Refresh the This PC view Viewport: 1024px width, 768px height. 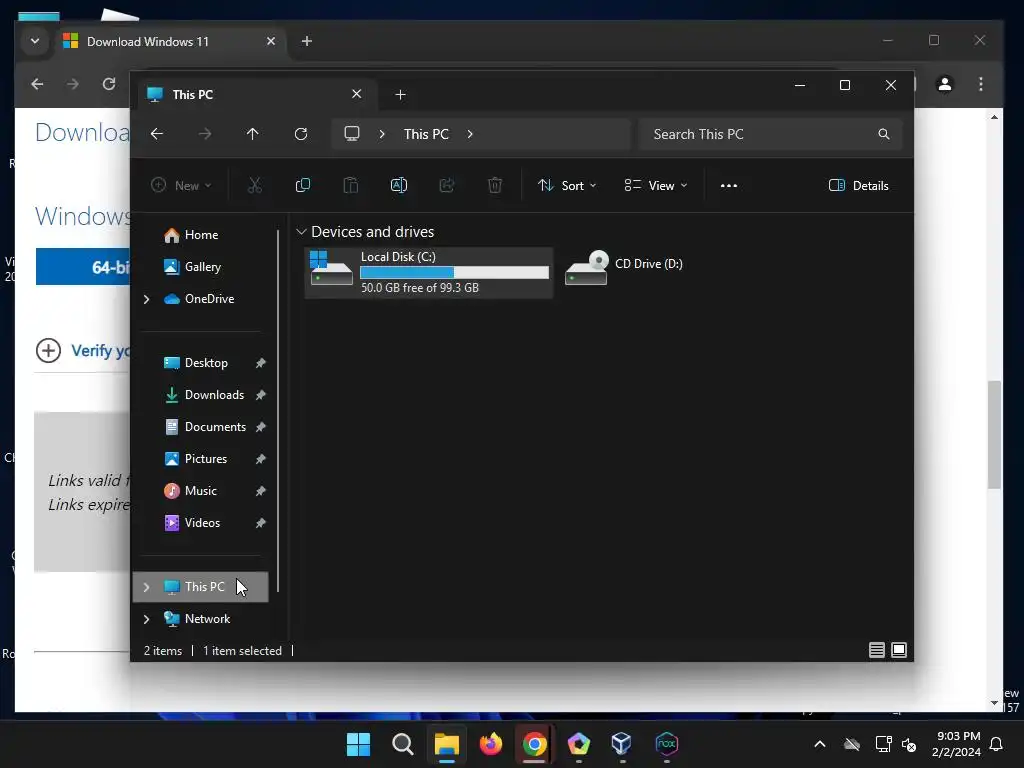(x=300, y=134)
